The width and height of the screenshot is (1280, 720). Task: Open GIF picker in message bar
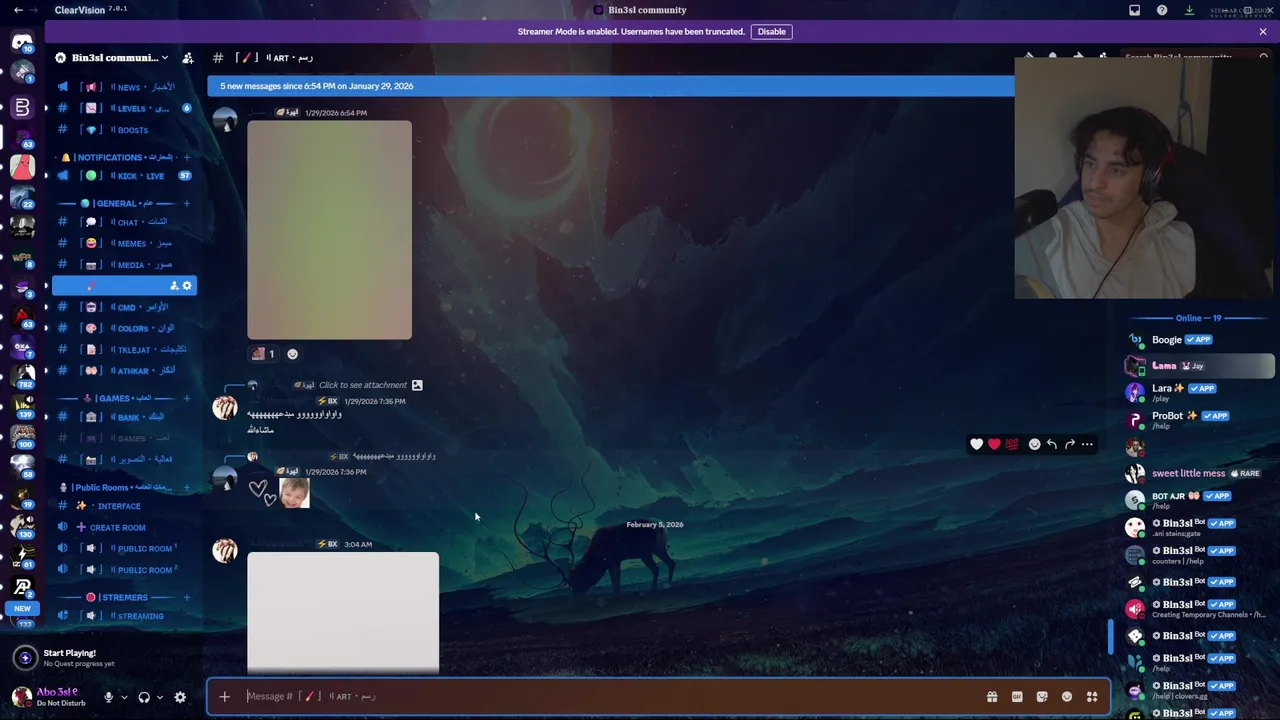tap(1017, 697)
